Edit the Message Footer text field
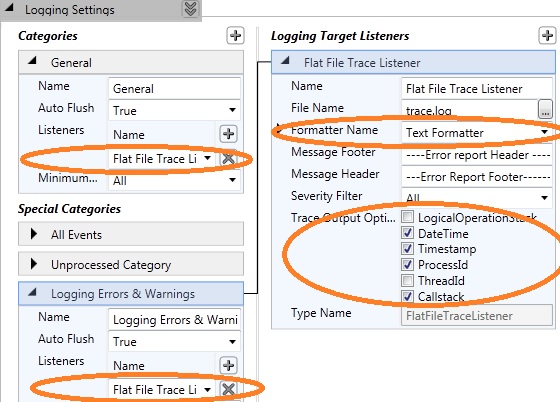 pyautogui.click(x=477, y=155)
